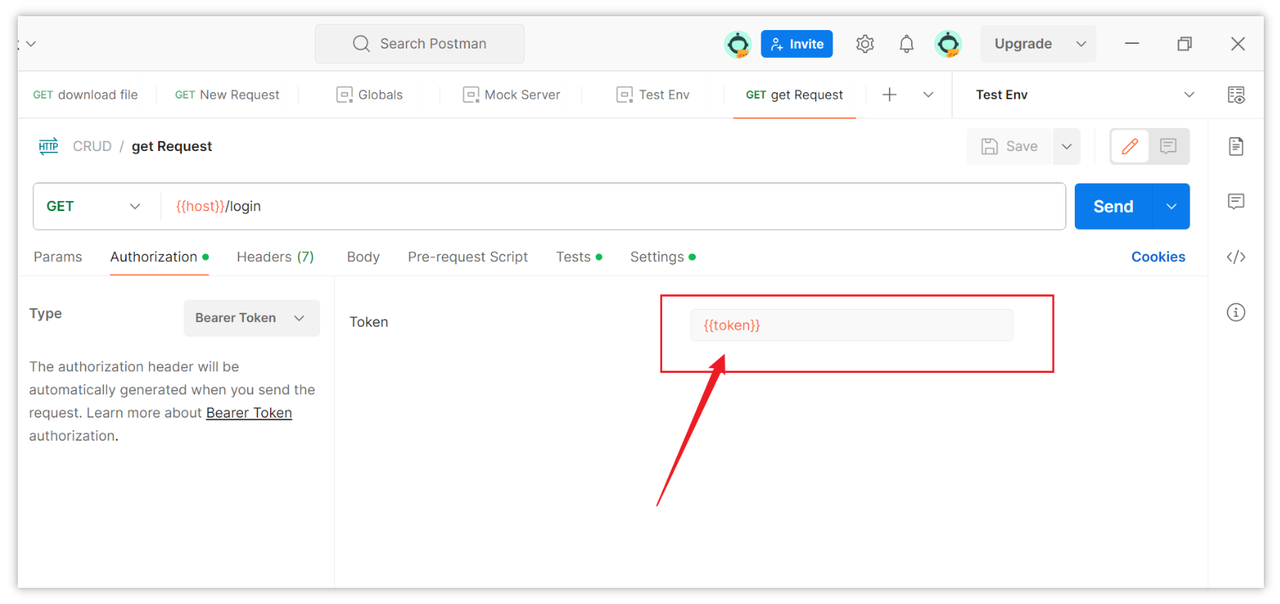Image resolution: width=1280 pixels, height=604 pixels.
Task: Switch to the Globals tab
Action: coord(369,95)
